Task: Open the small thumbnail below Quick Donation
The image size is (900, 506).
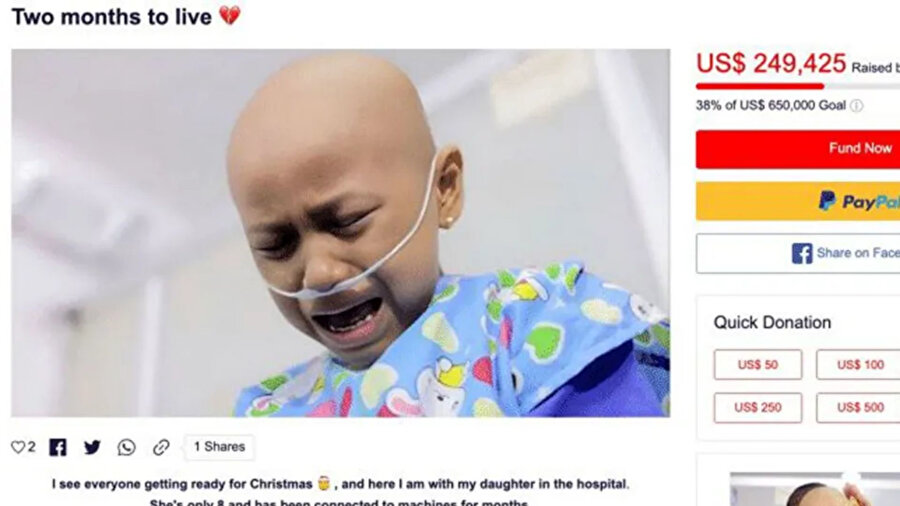Action: pos(815,489)
